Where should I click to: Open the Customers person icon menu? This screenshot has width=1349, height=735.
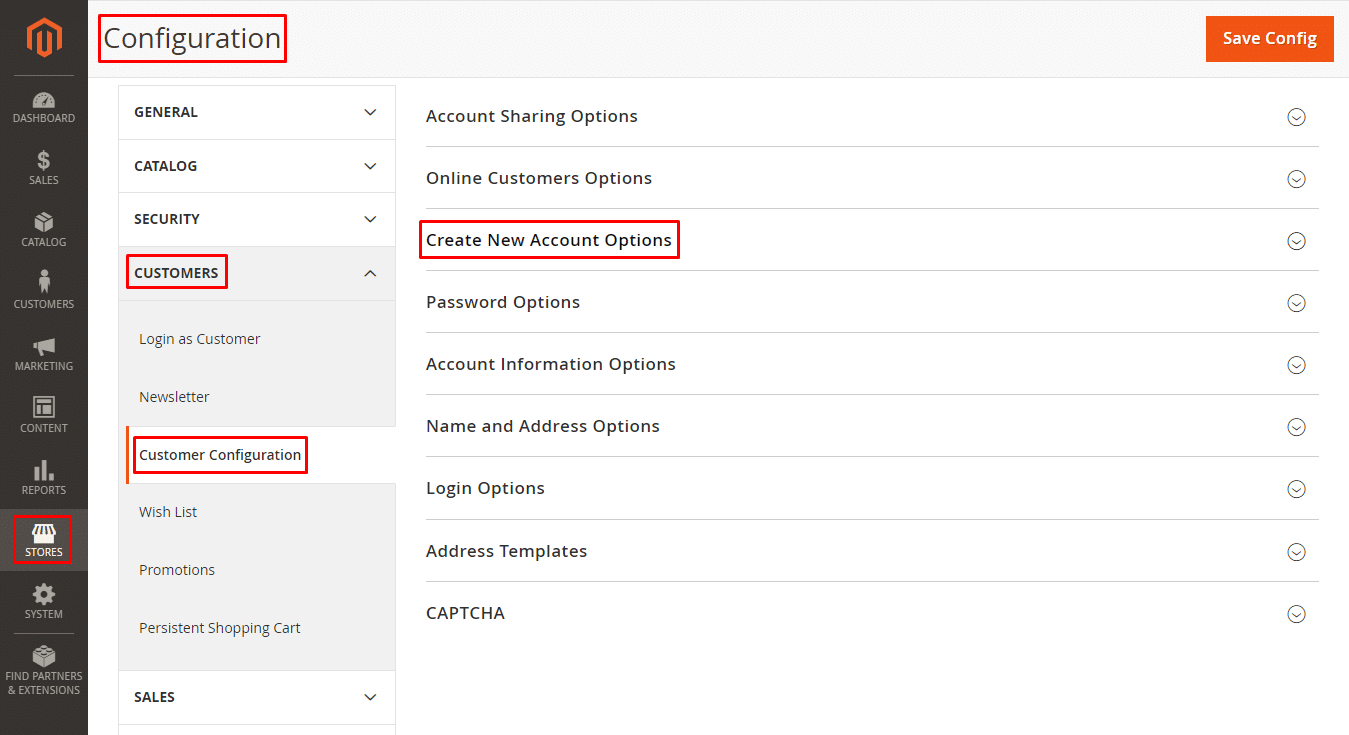tap(44, 284)
